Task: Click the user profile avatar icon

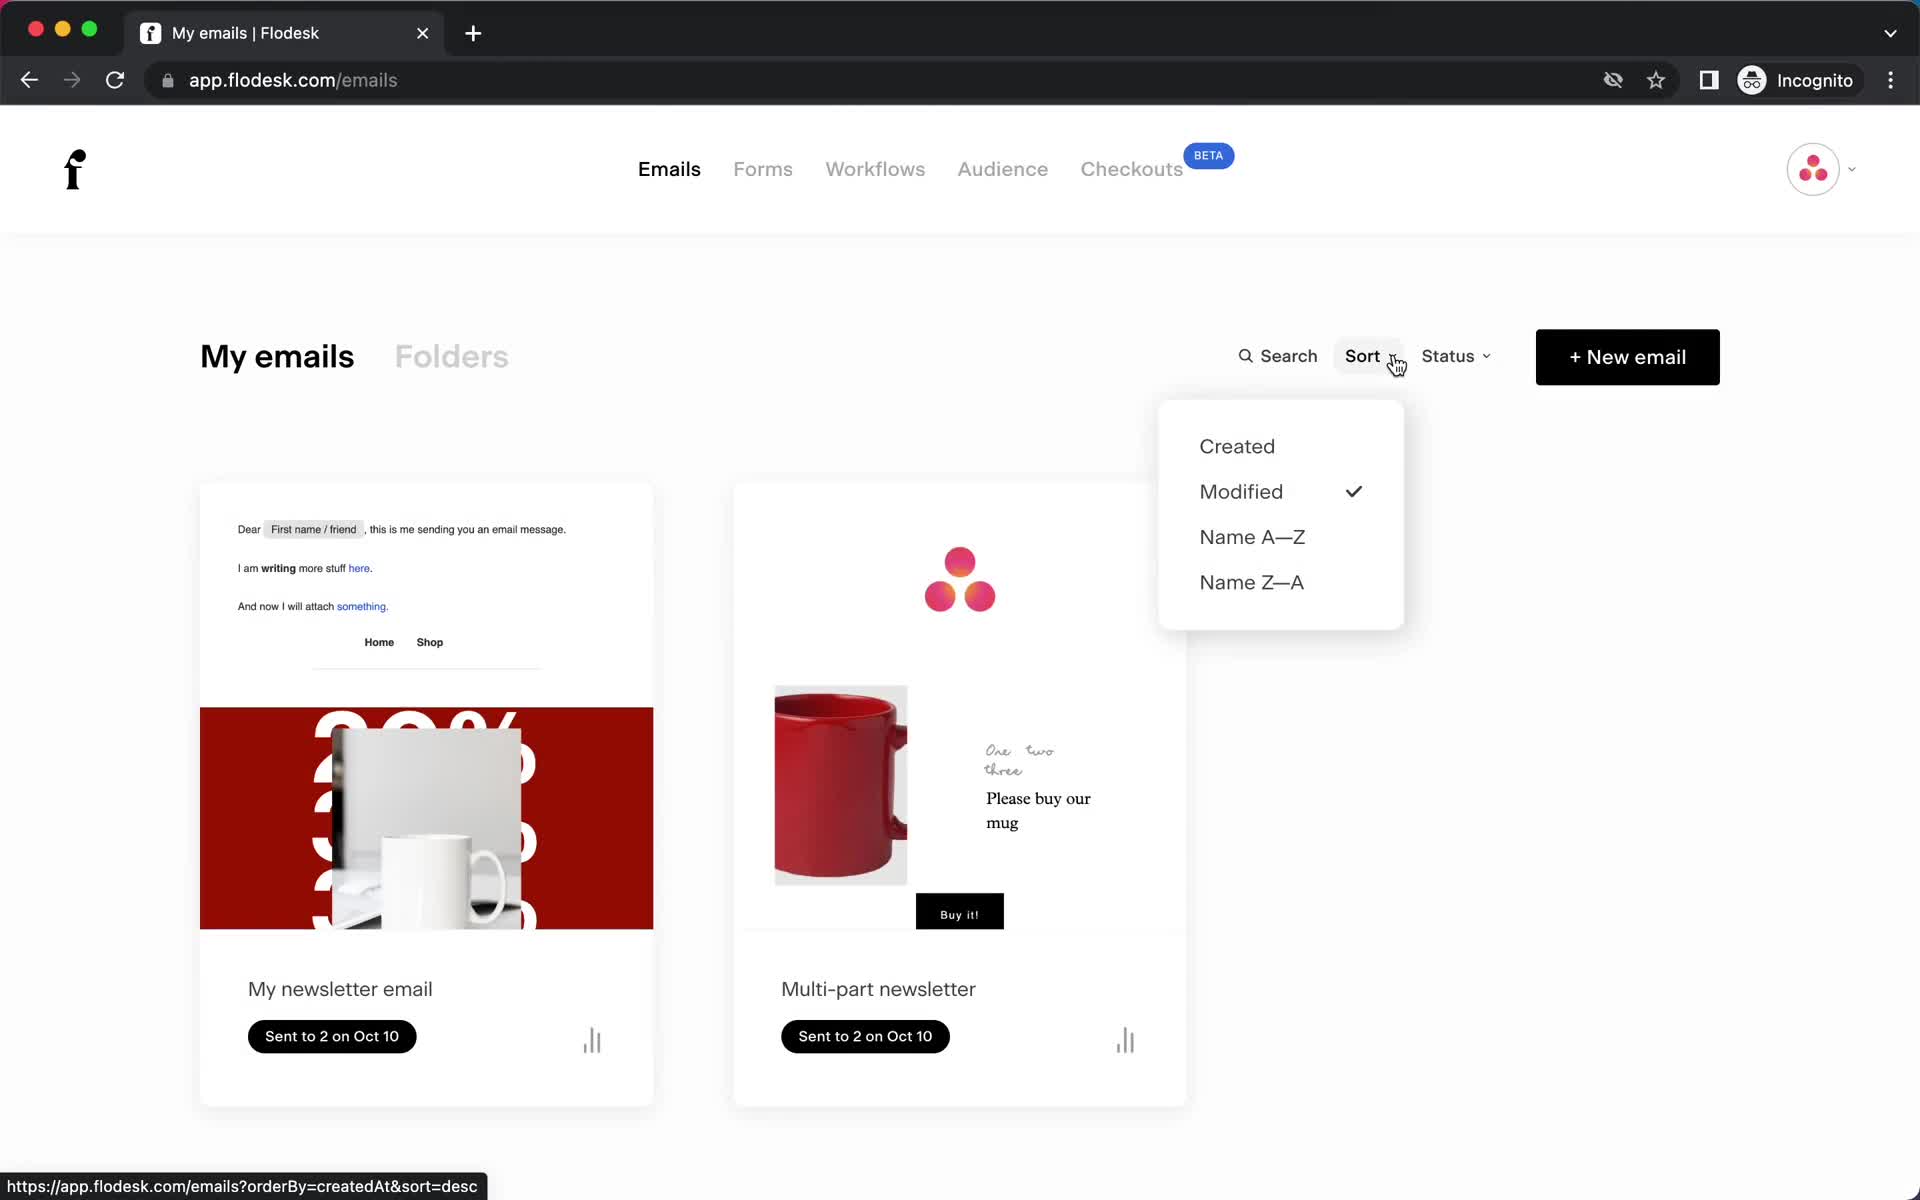Action: (1812, 169)
